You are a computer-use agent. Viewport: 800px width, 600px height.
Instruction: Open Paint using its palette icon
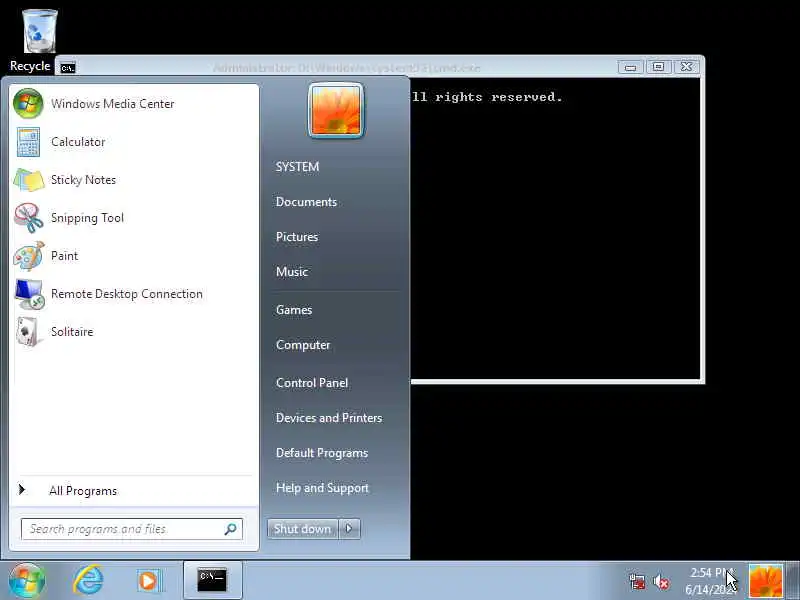pos(29,256)
